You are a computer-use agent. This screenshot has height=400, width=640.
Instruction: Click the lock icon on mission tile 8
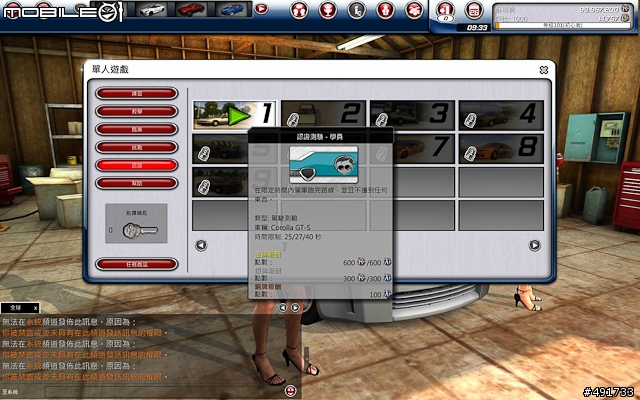pyautogui.click(x=470, y=153)
